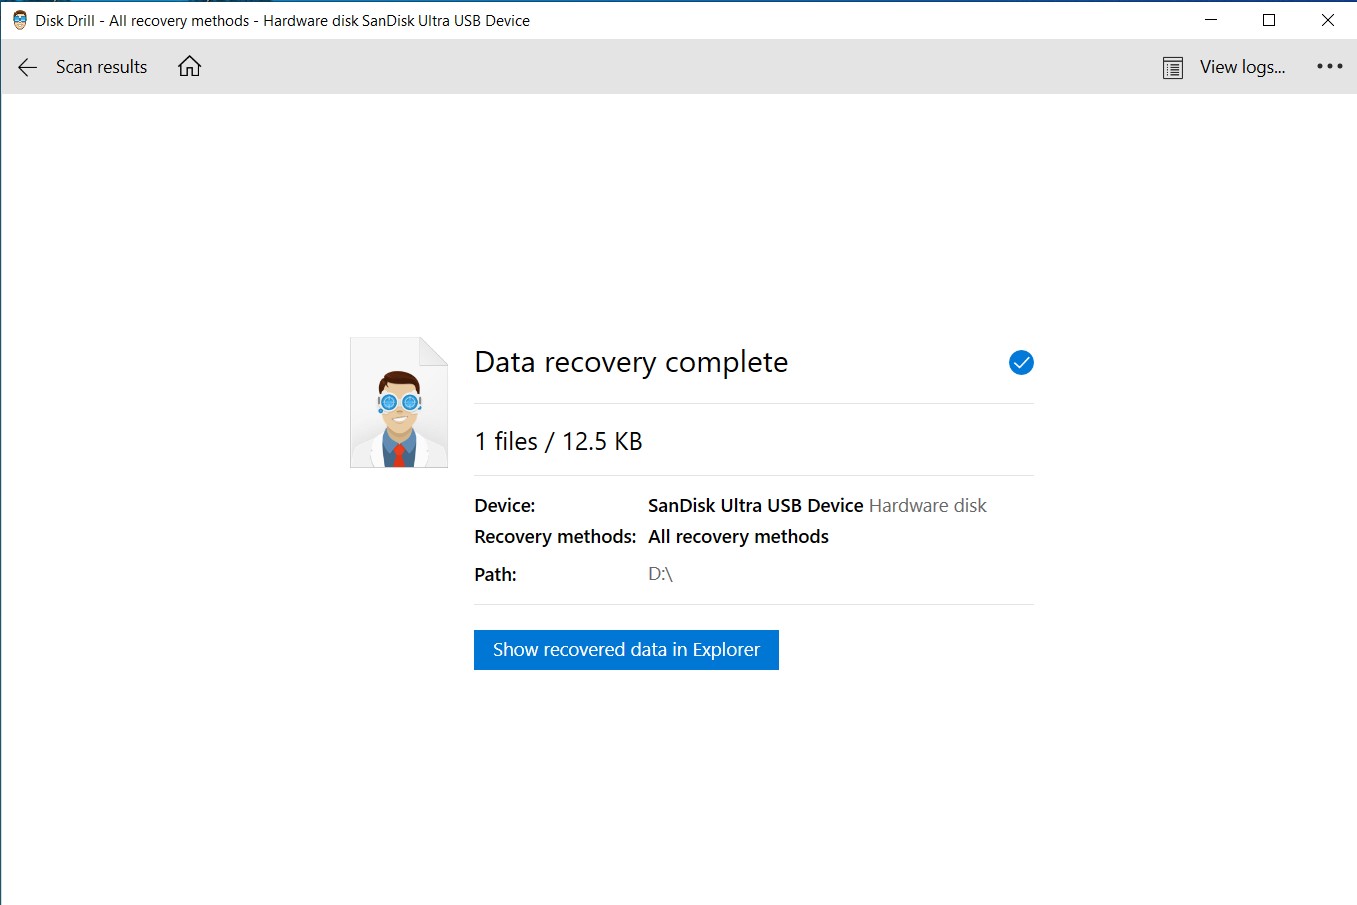The width and height of the screenshot is (1357, 905).
Task: Click Show recovered data in Explorer
Action: [x=626, y=649]
